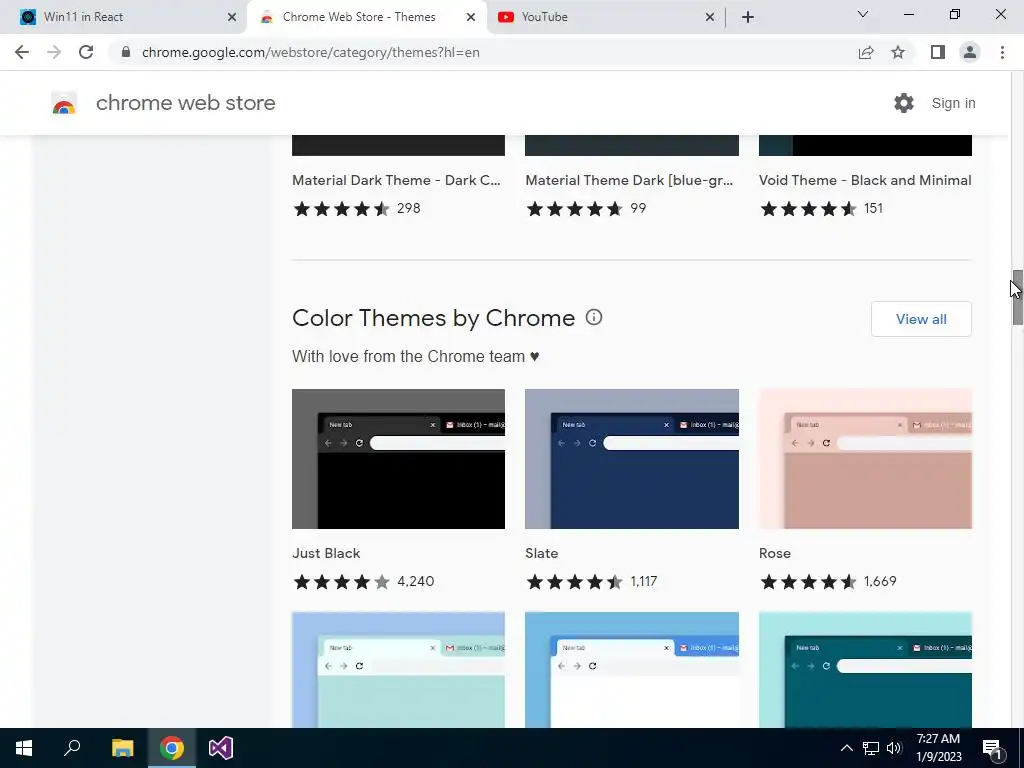Click the Rose rating count 1,669

pyautogui.click(x=880, y=581)
